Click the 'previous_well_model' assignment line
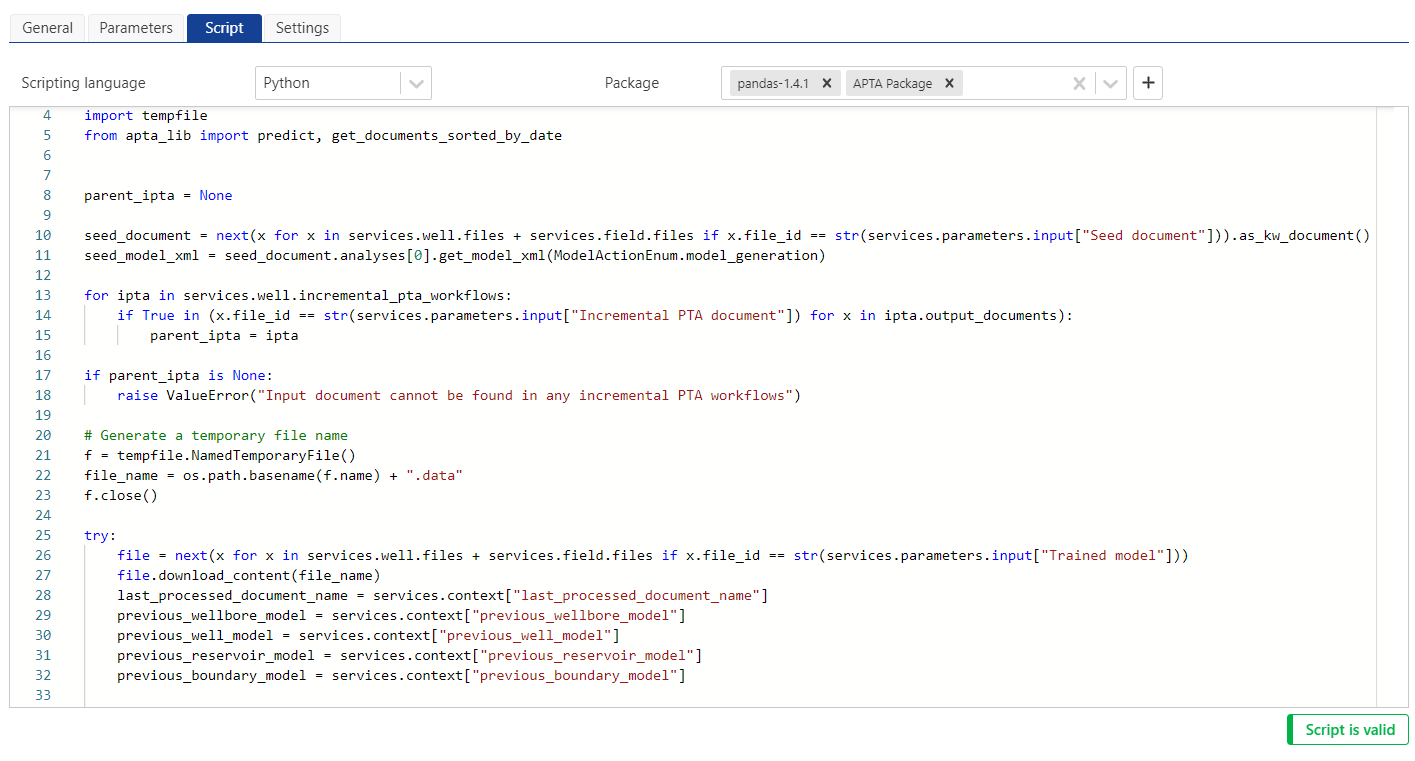This screenshot has width=1415, height=761. click(368, 636)
